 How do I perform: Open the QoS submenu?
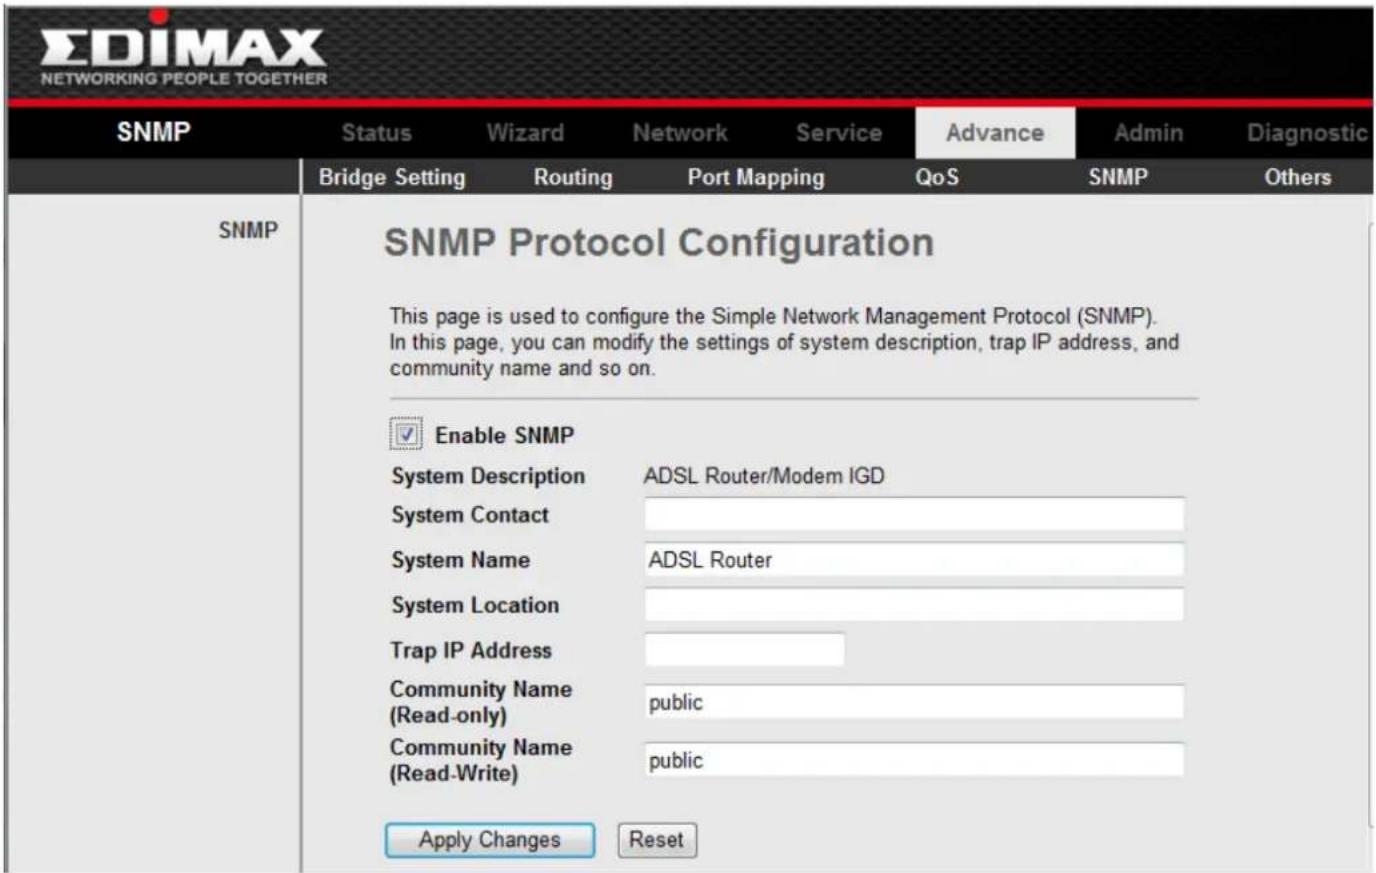937,177
